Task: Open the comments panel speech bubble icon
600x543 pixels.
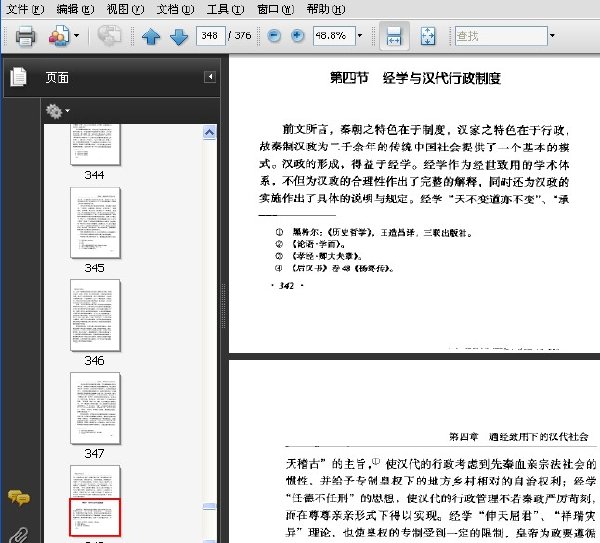Action: (x=18, y=497)
